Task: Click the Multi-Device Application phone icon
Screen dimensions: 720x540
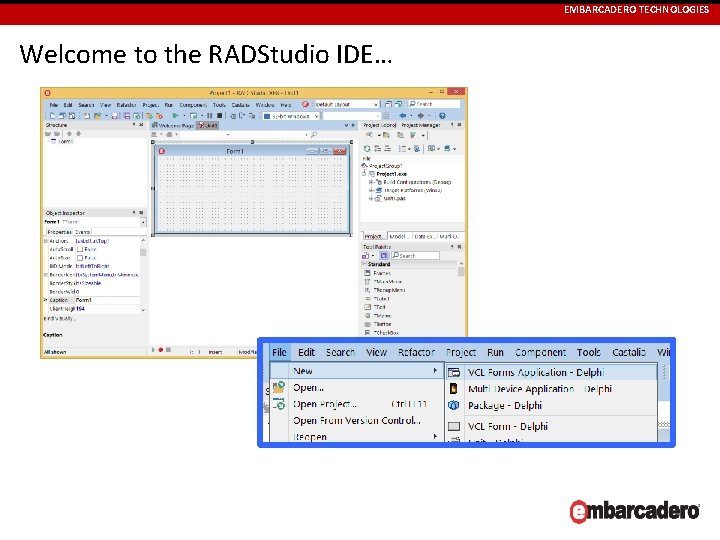Action: (454, 389)
